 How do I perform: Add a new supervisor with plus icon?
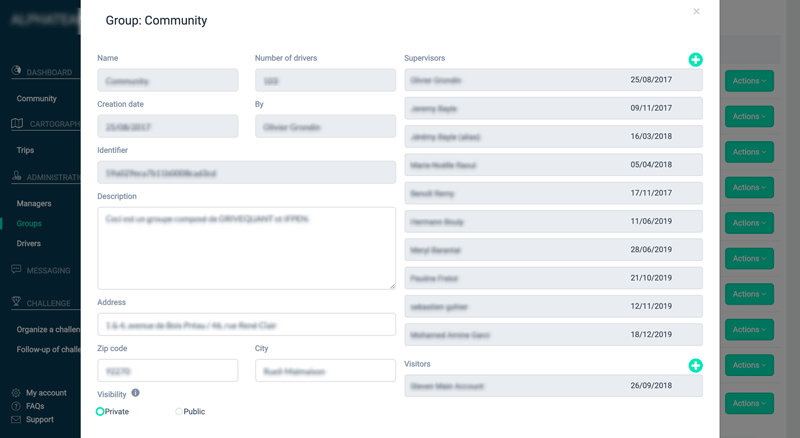pyautogui.click(x=695, y=60)
